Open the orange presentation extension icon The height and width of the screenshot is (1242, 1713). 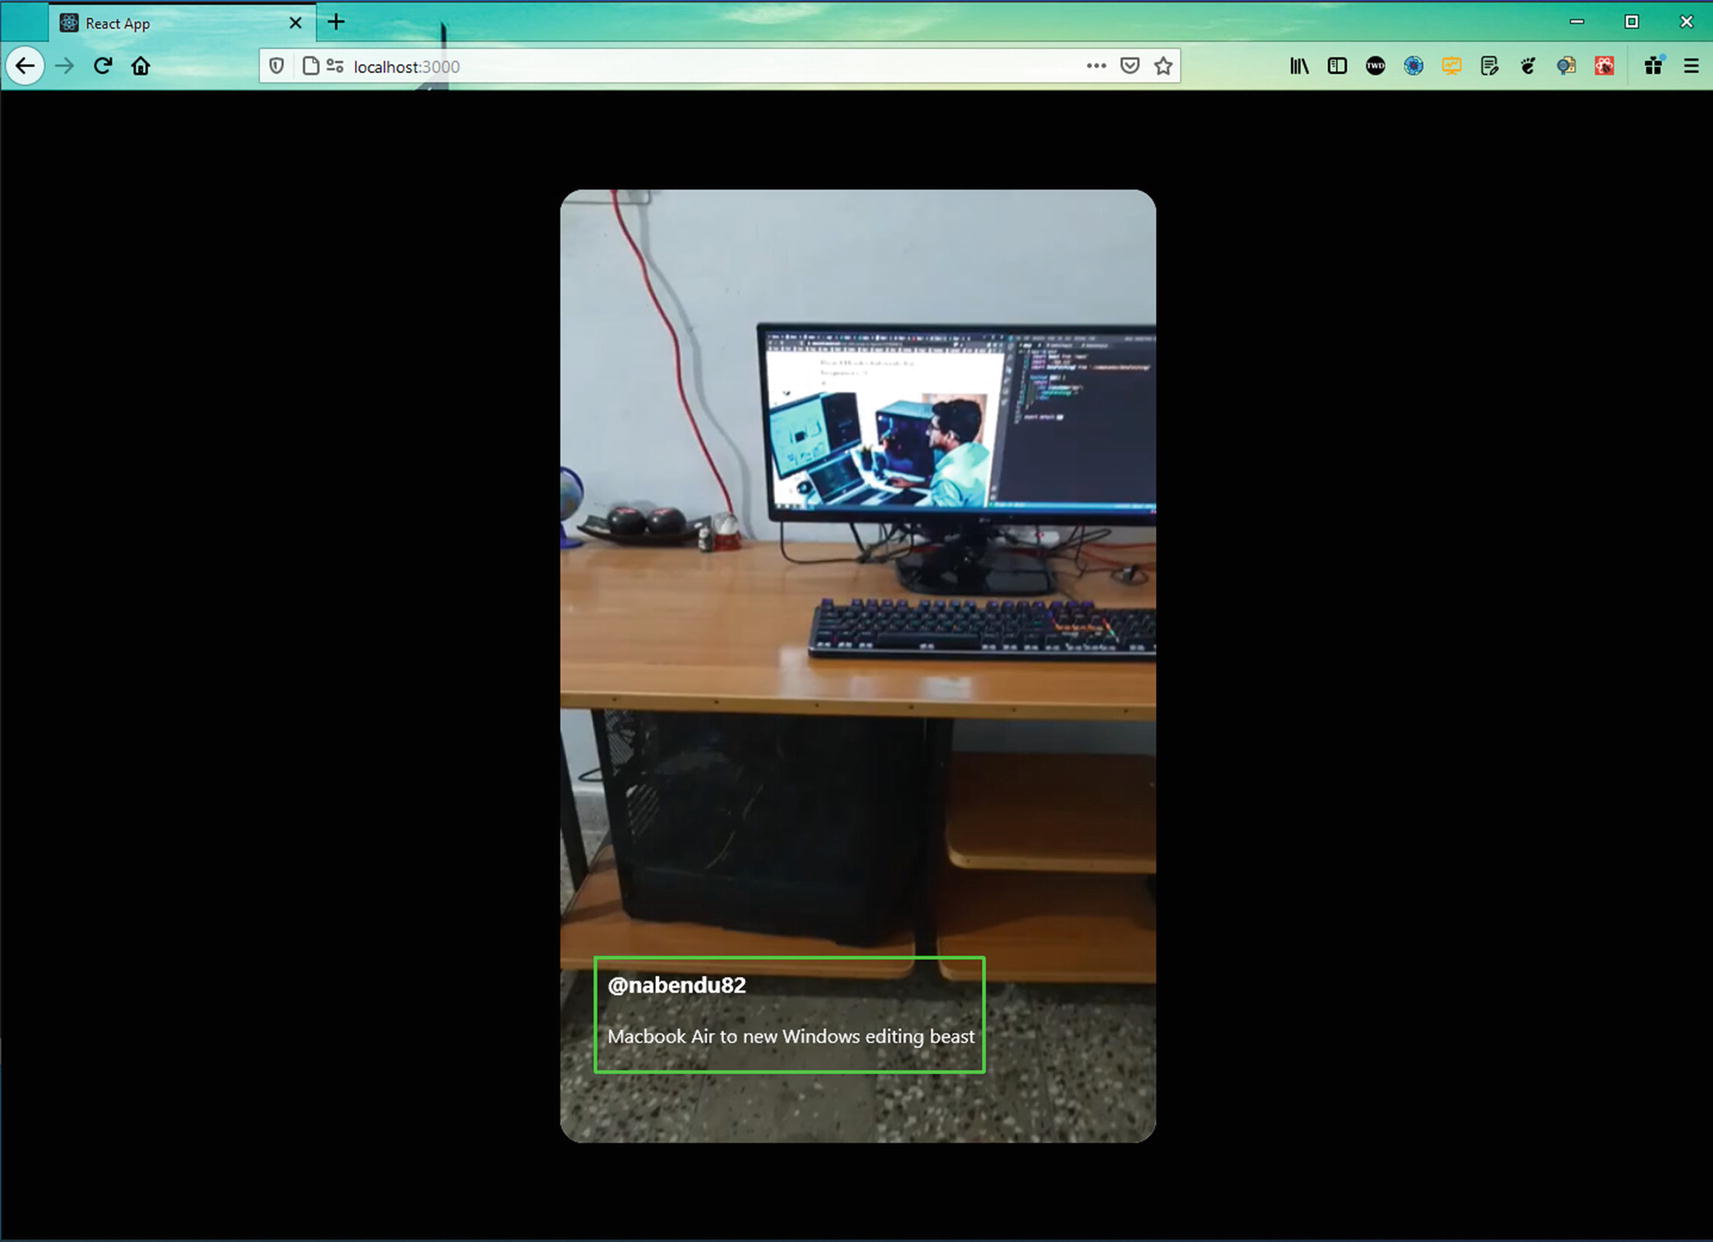coord(1451,66)
